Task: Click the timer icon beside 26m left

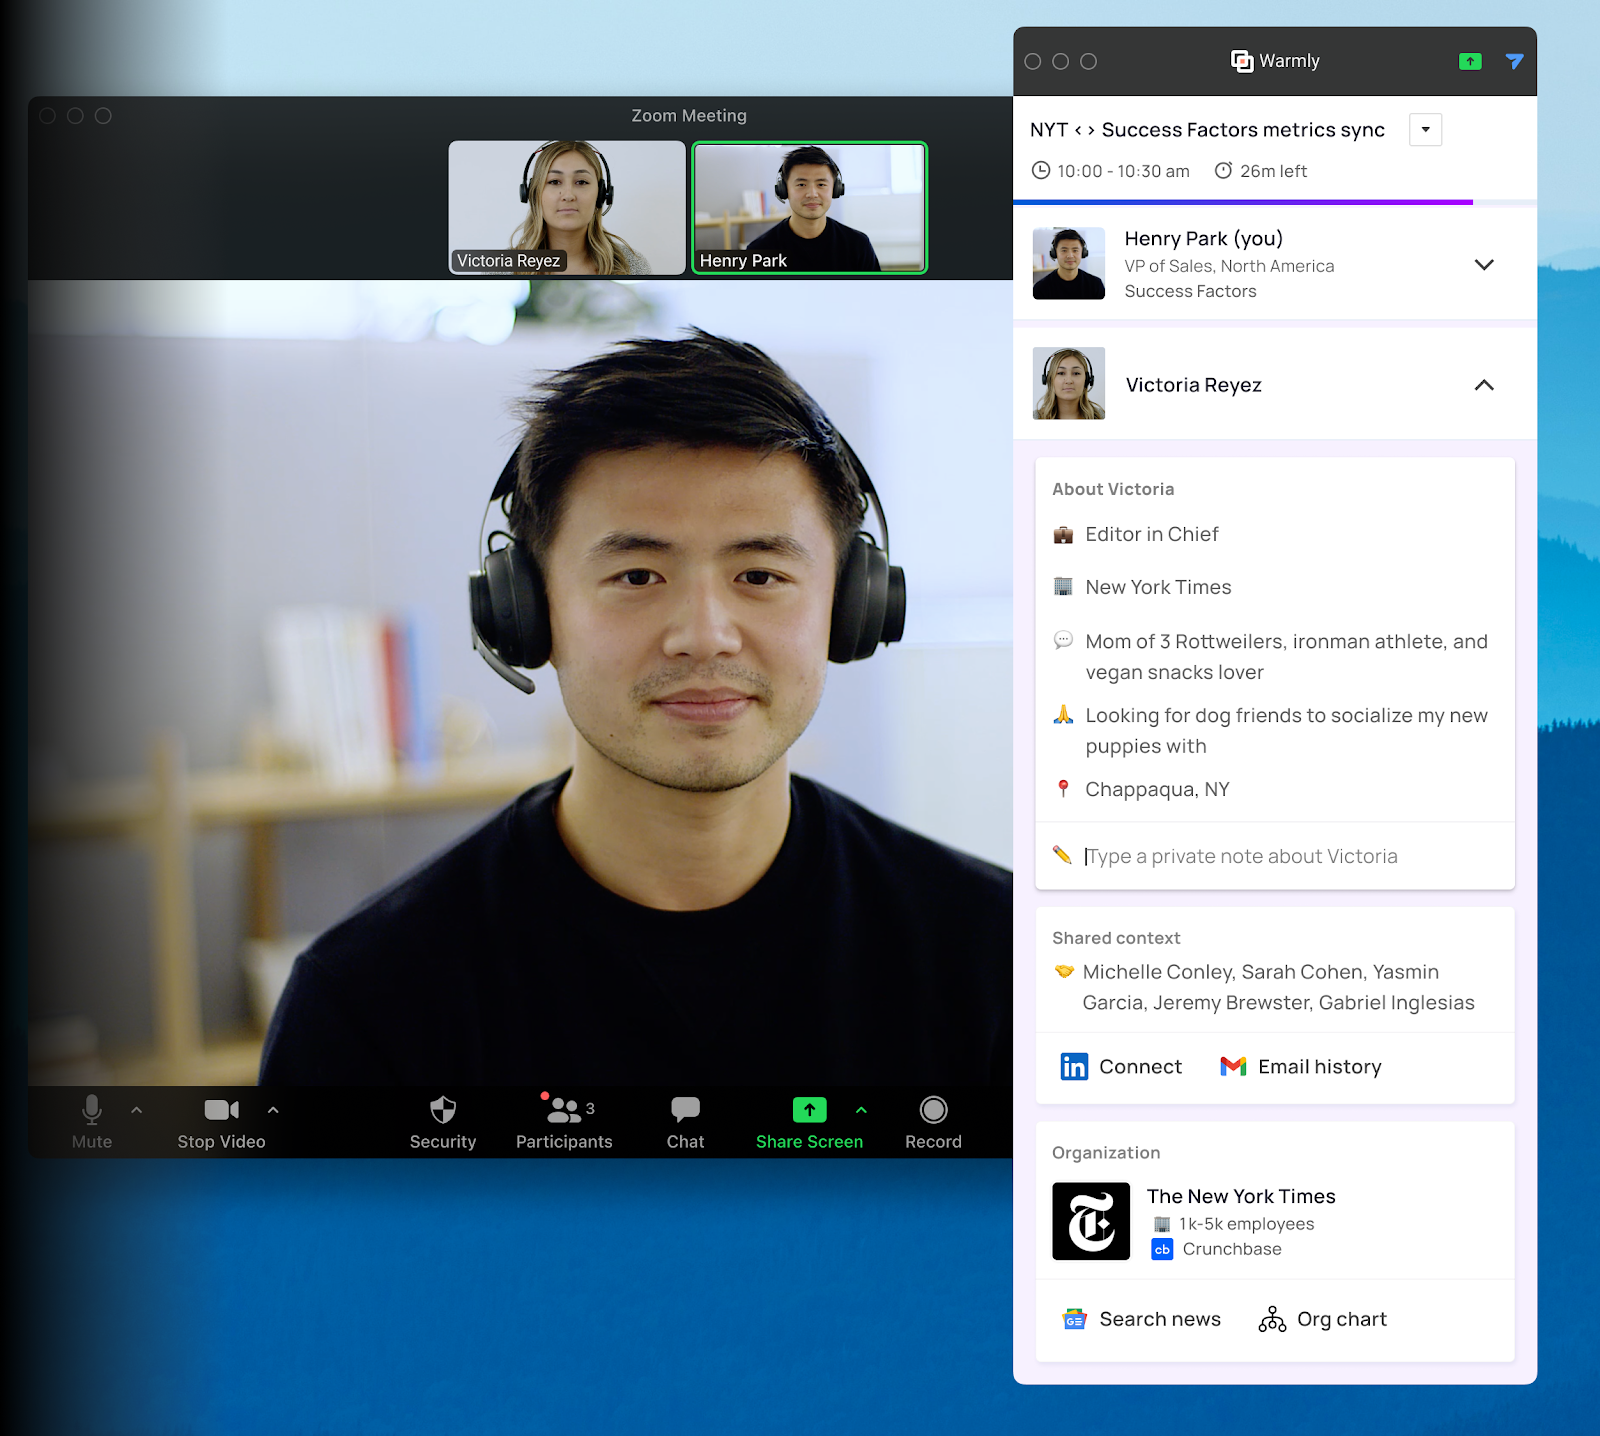Action: click(x=1223, y=170)
